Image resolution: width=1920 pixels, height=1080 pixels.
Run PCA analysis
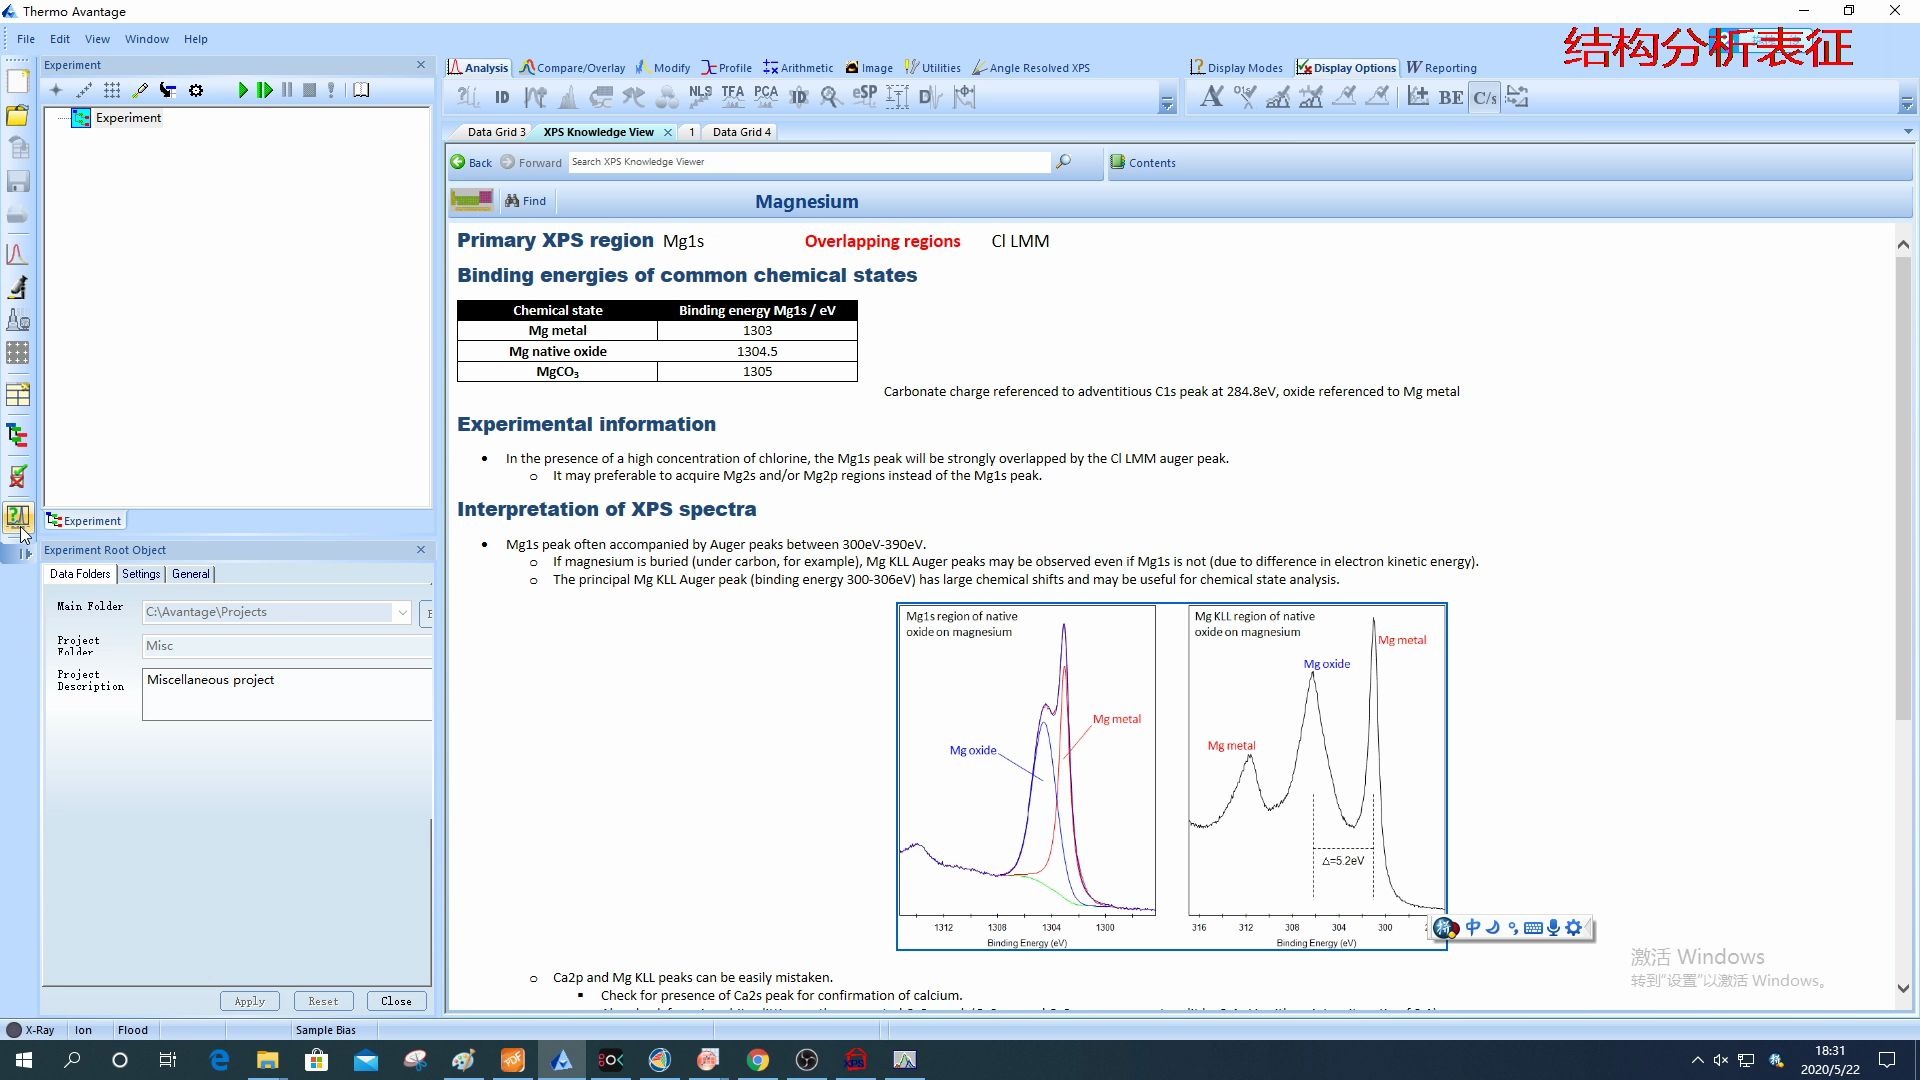click(766, 97)
